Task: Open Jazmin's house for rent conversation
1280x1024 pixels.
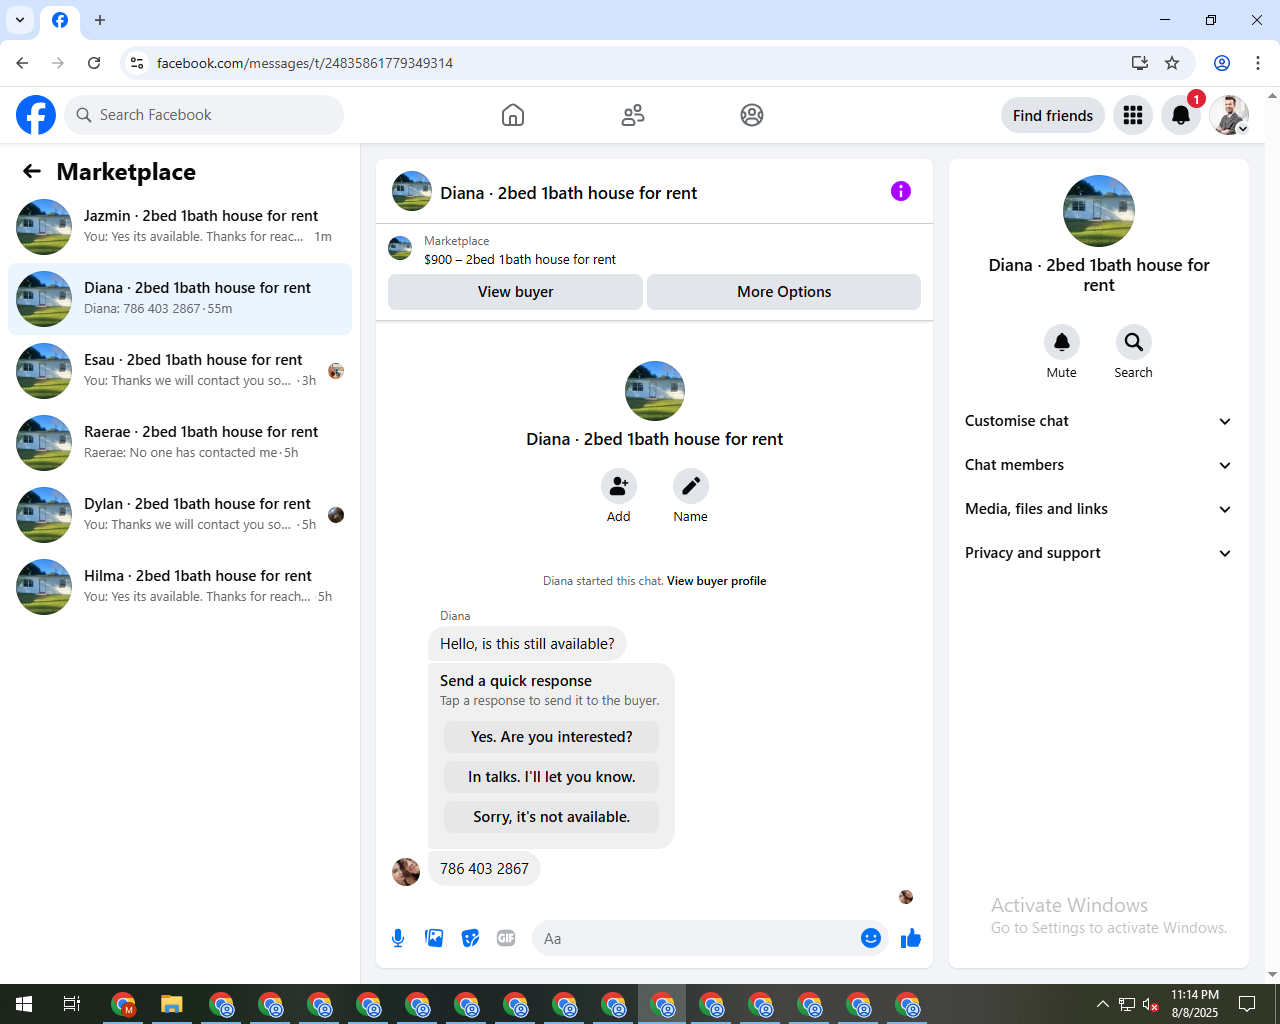Action: (180, 227)
